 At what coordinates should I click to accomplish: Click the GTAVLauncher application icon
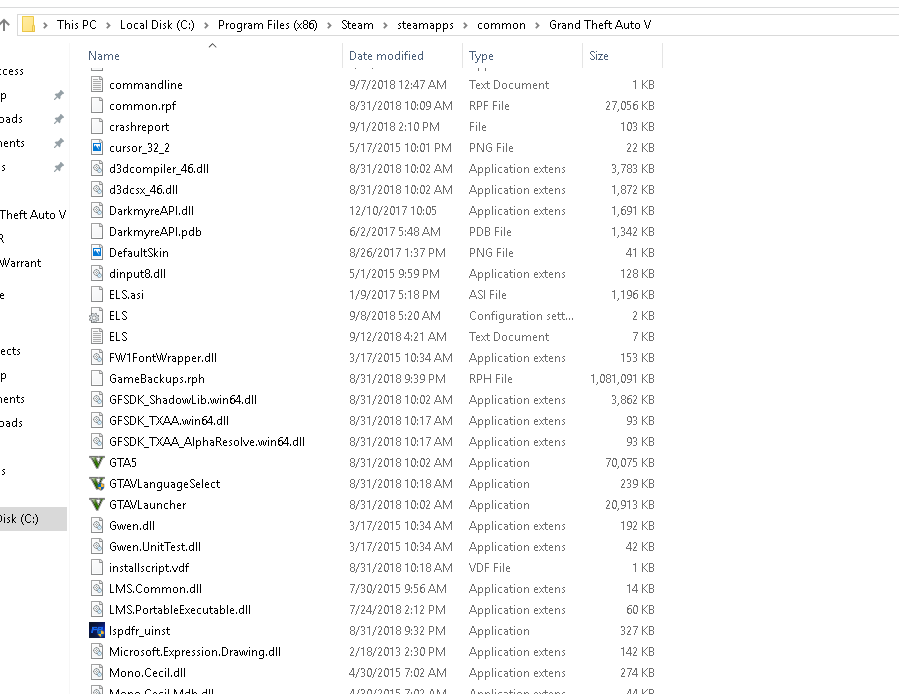click(x=97, y=505)
